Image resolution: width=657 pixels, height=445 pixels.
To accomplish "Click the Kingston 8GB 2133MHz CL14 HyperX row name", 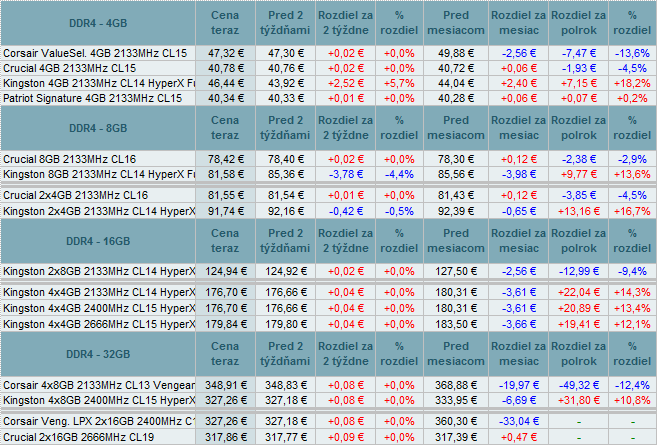I will tap(99, 174).
